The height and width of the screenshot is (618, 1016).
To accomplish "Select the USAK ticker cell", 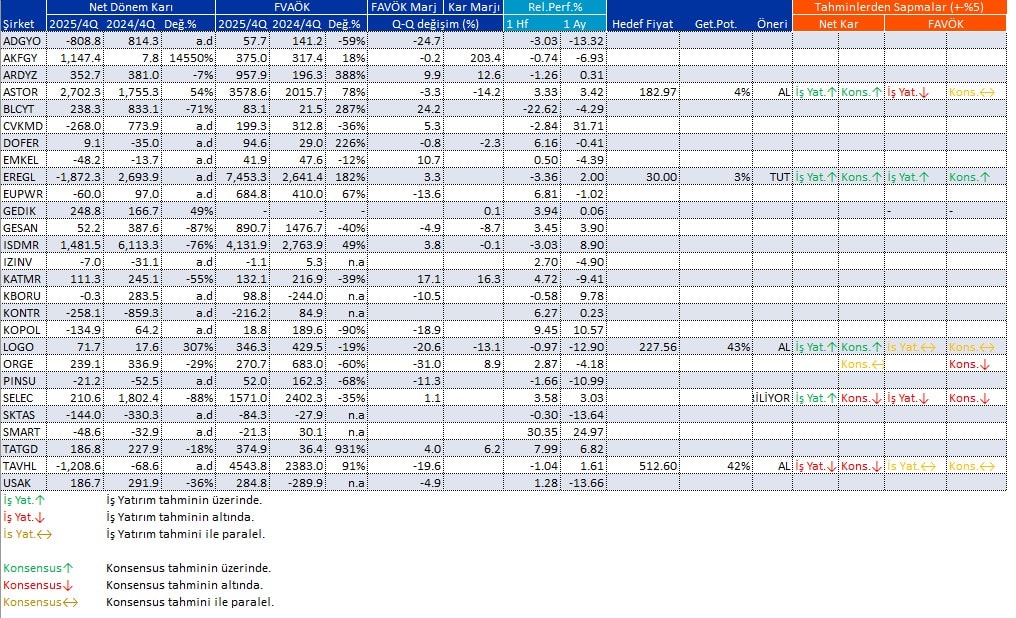I will (20, 483).
